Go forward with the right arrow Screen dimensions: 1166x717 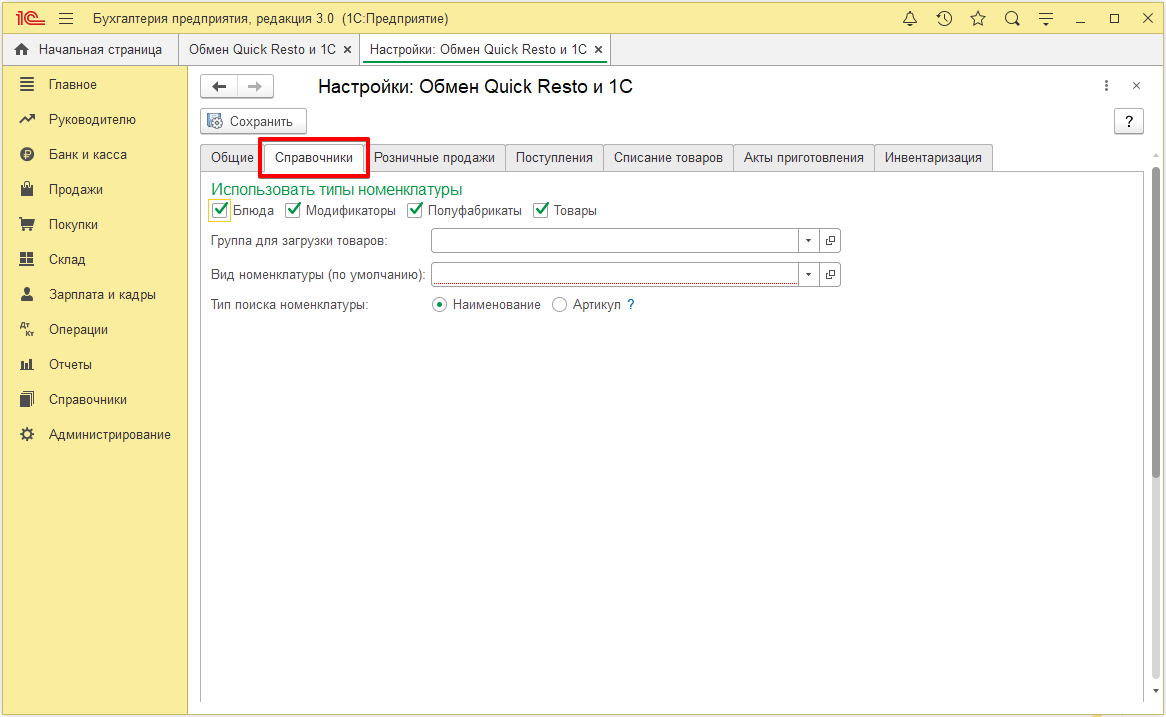click(x=255, y=86)
